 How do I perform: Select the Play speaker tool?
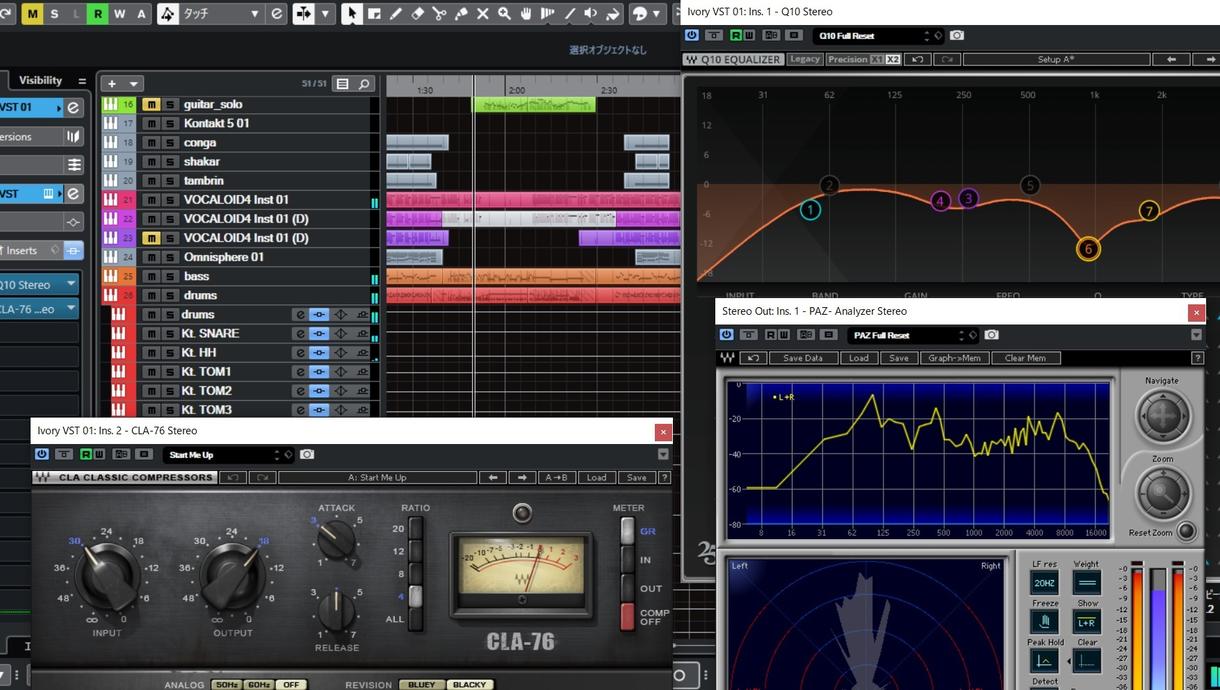tap(591, 14)
